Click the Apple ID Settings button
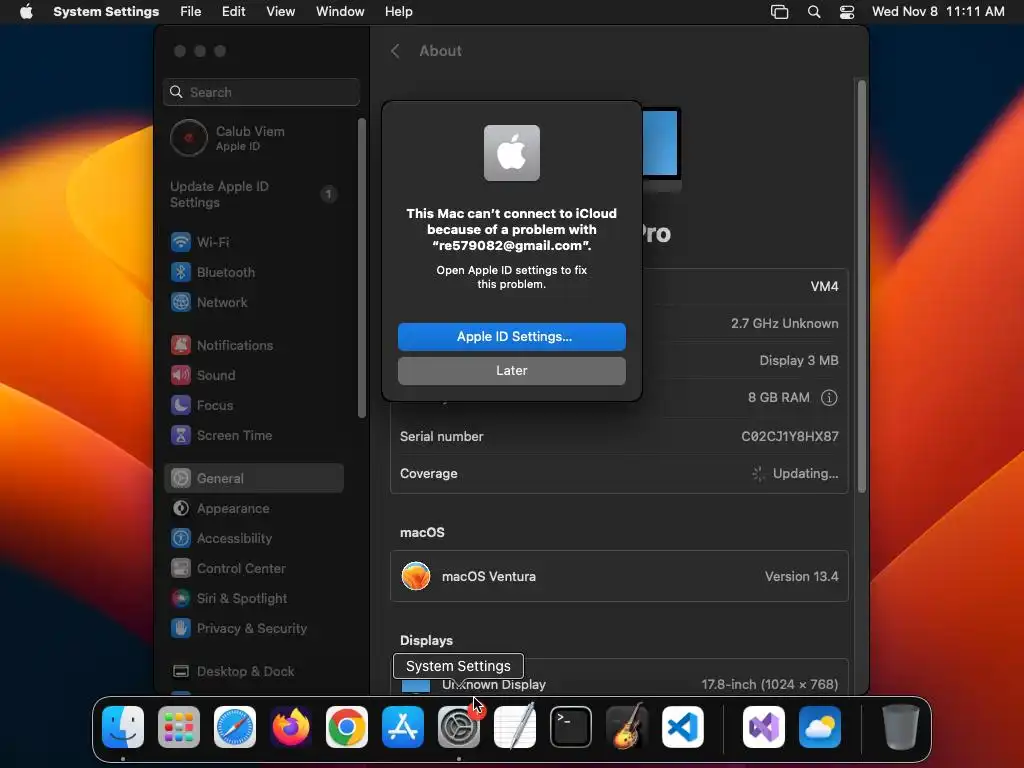Screen dimensions: 1024x768 tap(511, 336)
